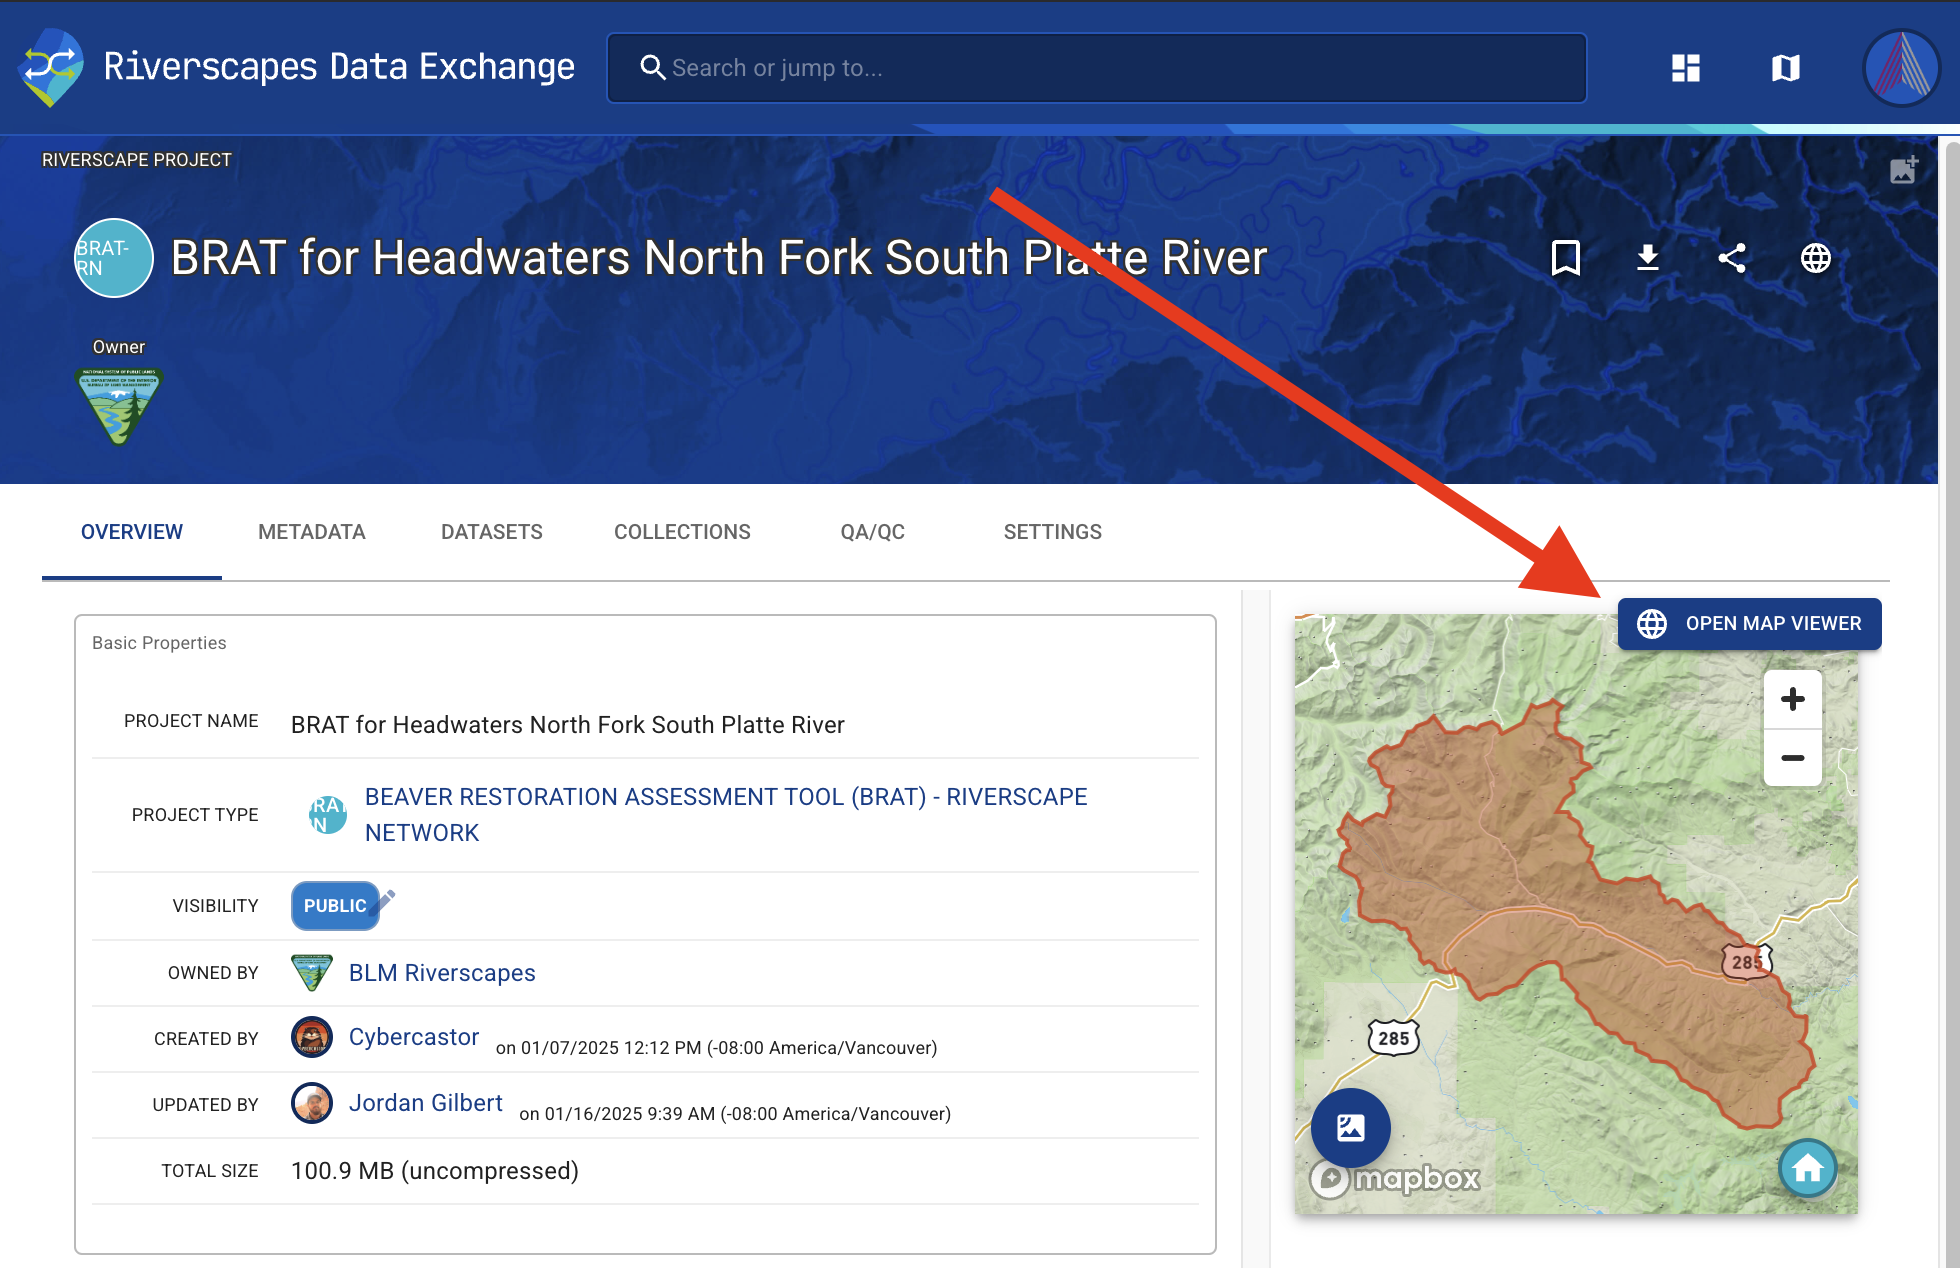The image size is (1960, 1268).
Task: Open the BLM Riverscapes link
Action: tap(442, 973)
